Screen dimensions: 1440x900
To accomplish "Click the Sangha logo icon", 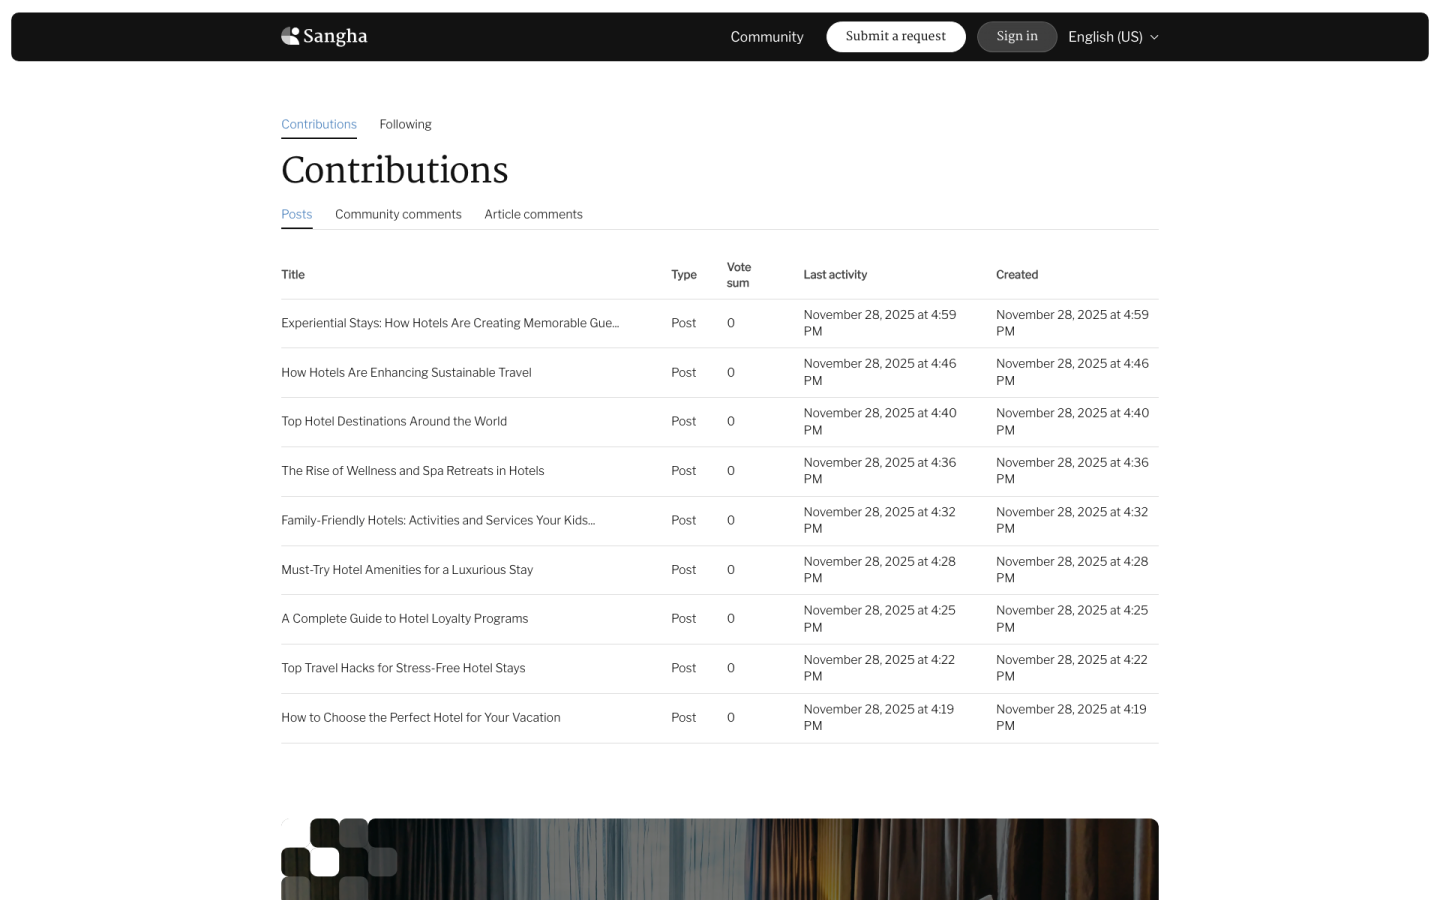I will pos(291,36).
